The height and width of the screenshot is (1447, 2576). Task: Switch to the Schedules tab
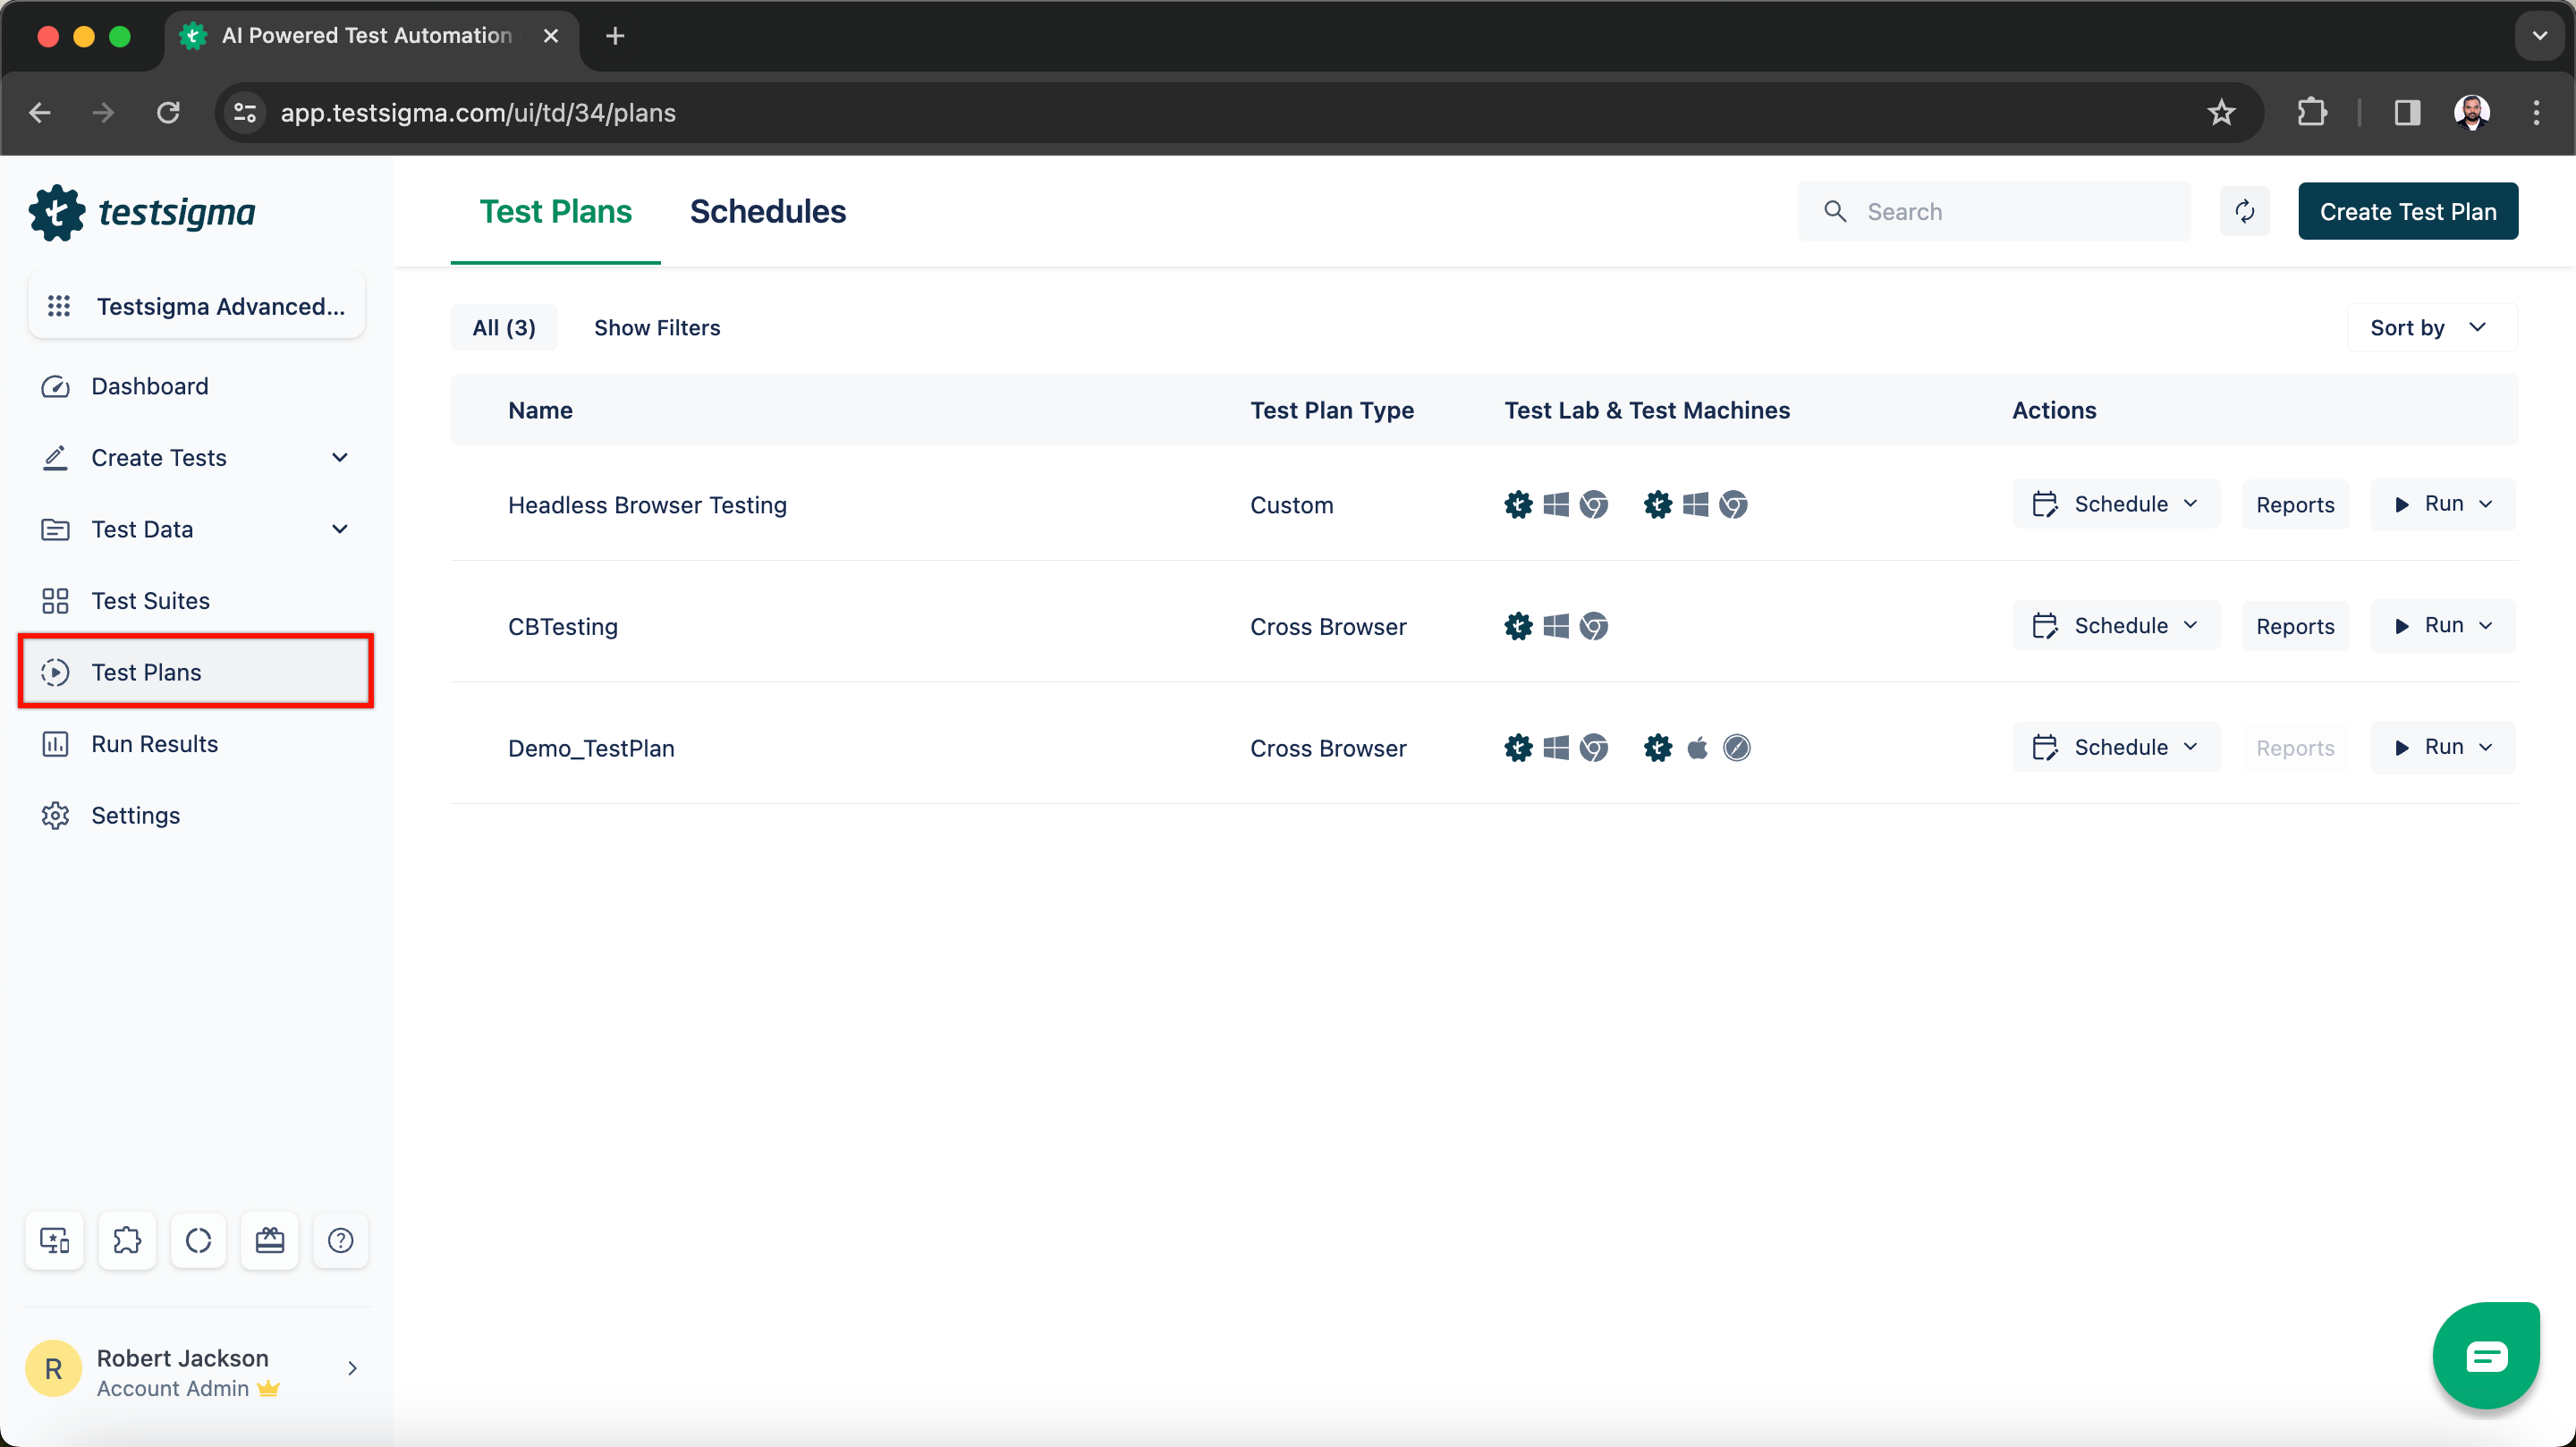pyautogui.click(x=767, y=210)
